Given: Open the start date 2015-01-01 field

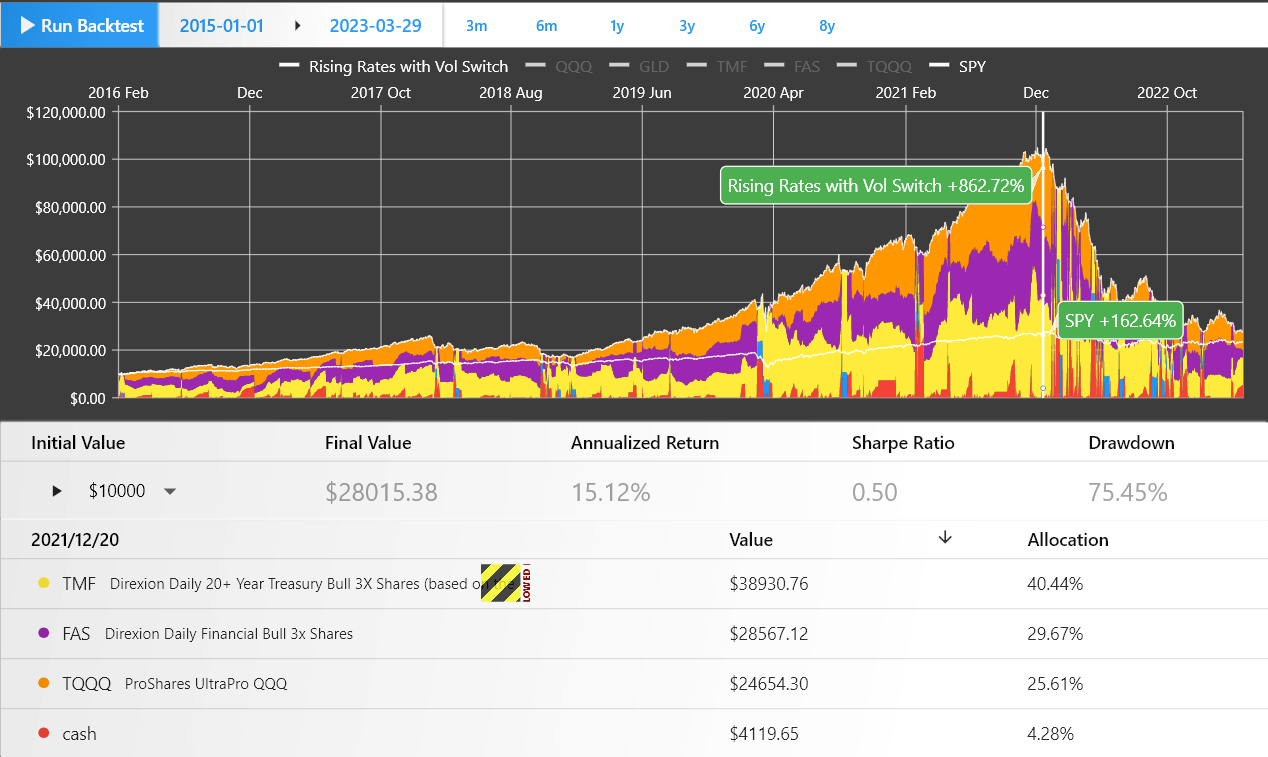Looking at the screenshot, I should click(x=221, y=26).
